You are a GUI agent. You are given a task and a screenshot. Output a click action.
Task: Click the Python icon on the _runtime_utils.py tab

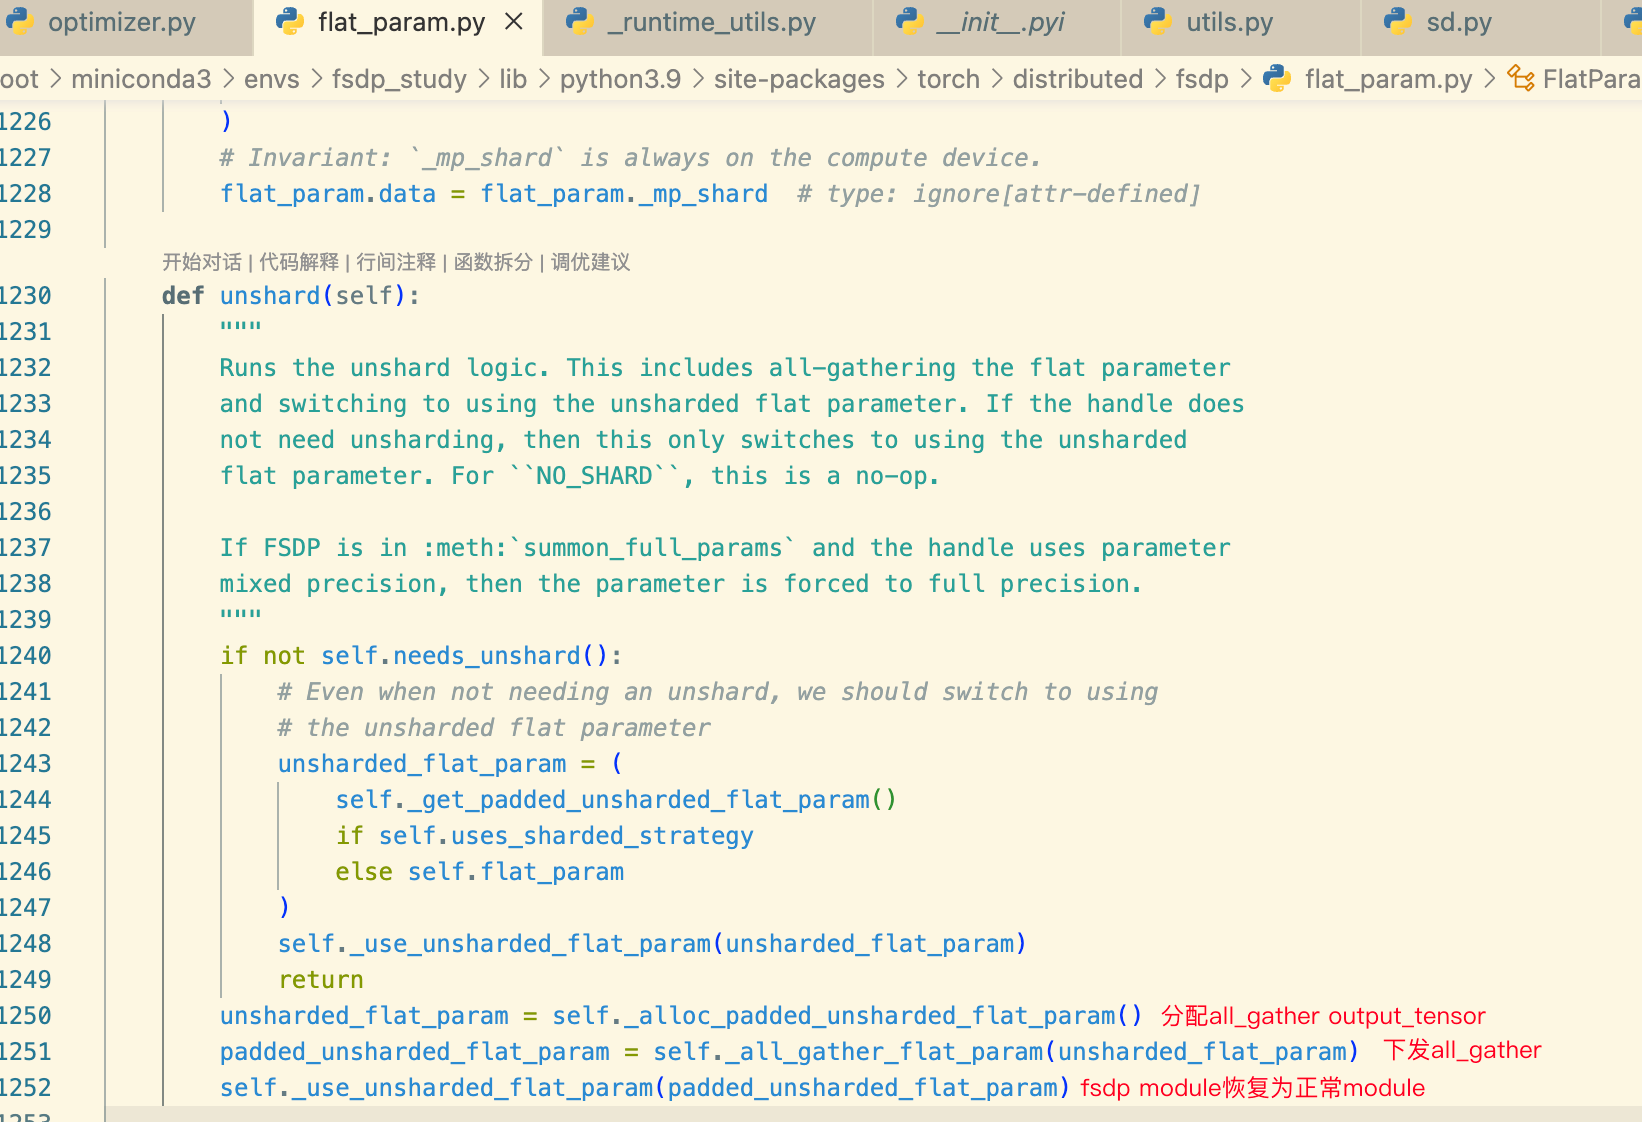[x=578, y=21]
